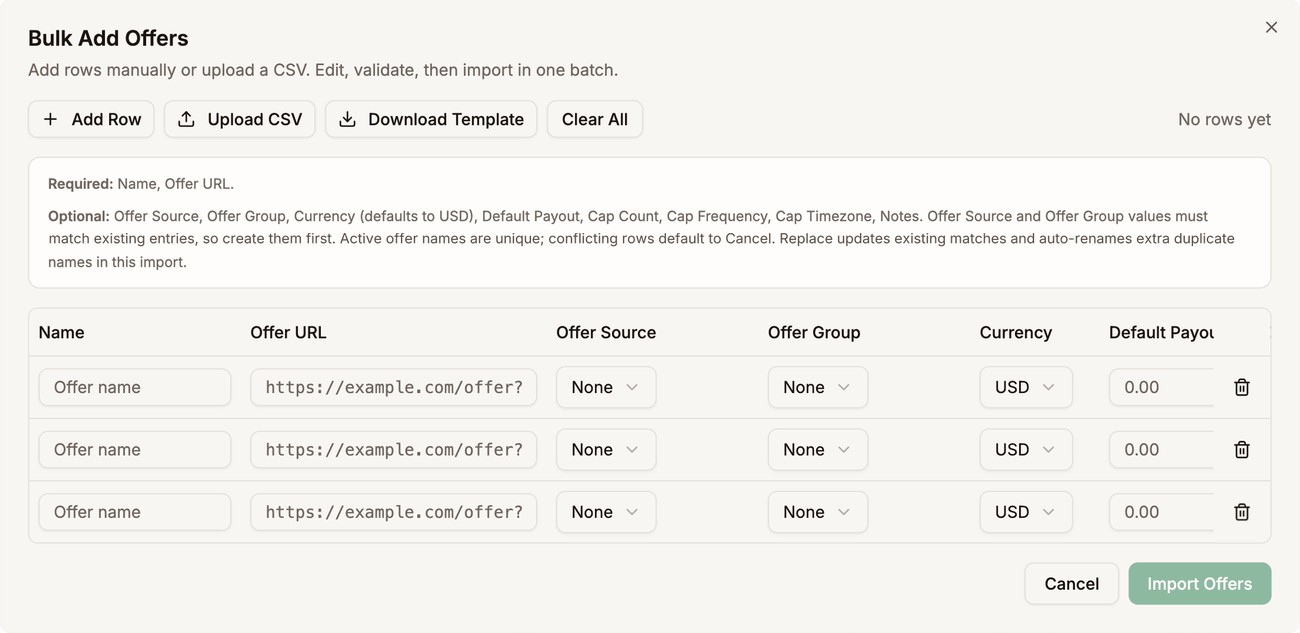Screen dimensions: 1300x633
Task: Click the Offer Group column header
Action: [814, 333]
